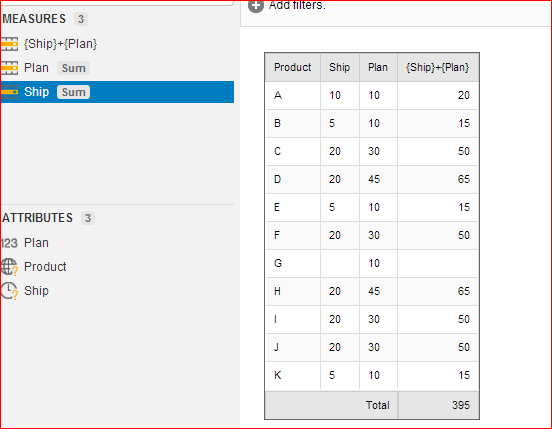Click the Plan column header in table
The width and height of the screenshot is (552, 429).
(378, 67)
